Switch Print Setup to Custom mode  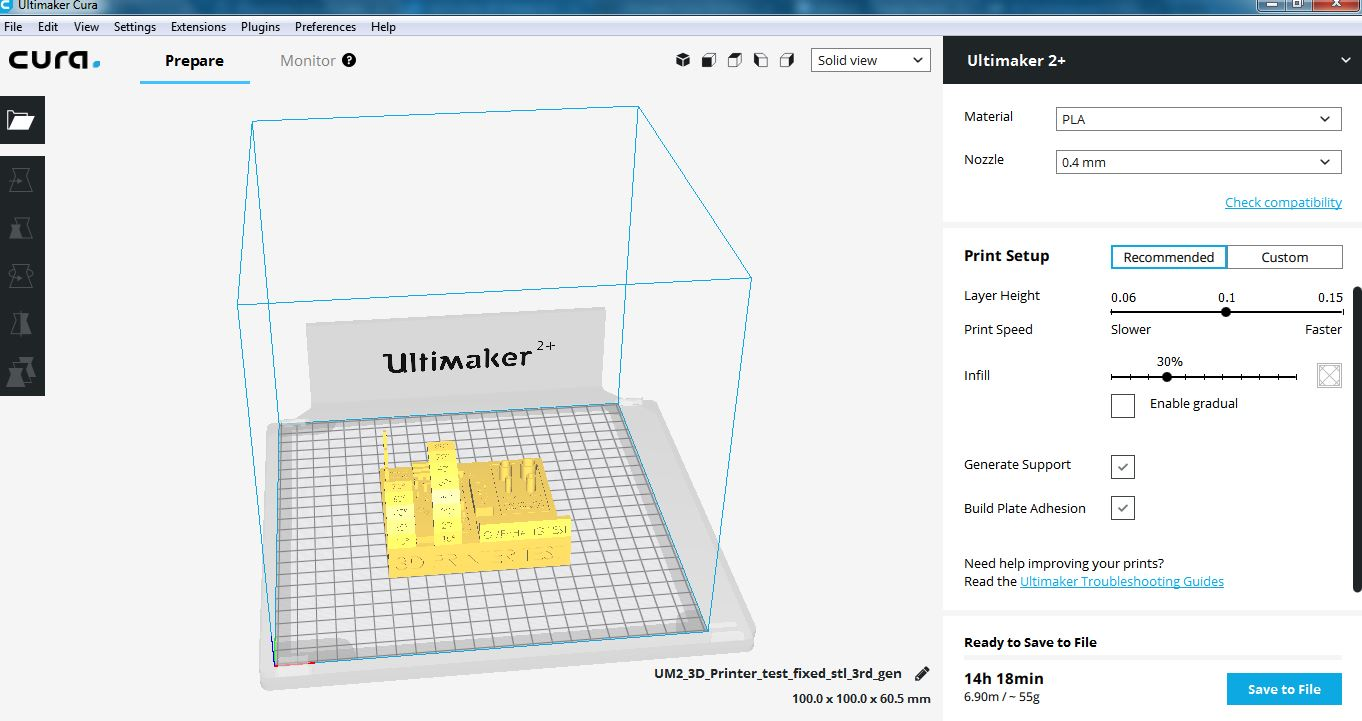pyautogui.click(x=1285, y=257)
